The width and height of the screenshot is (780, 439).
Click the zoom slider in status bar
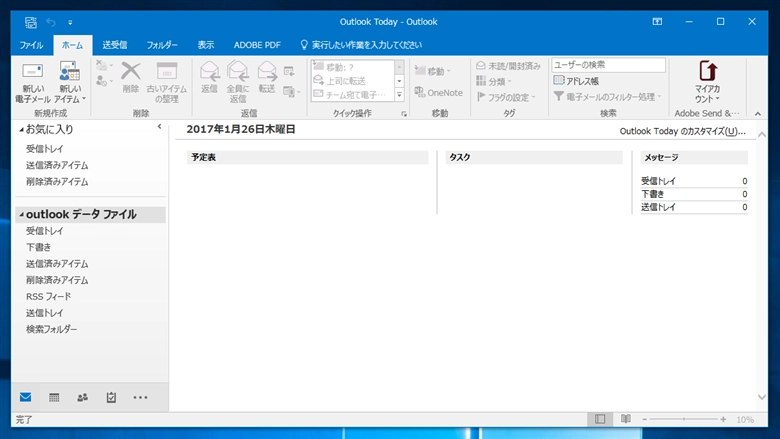coord(684,420)
